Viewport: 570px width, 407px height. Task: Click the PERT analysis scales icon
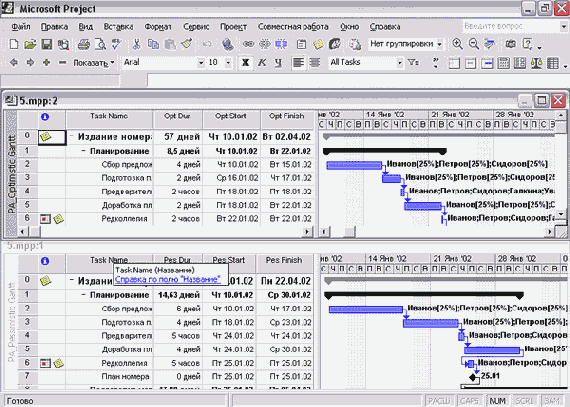click(536, 63)
